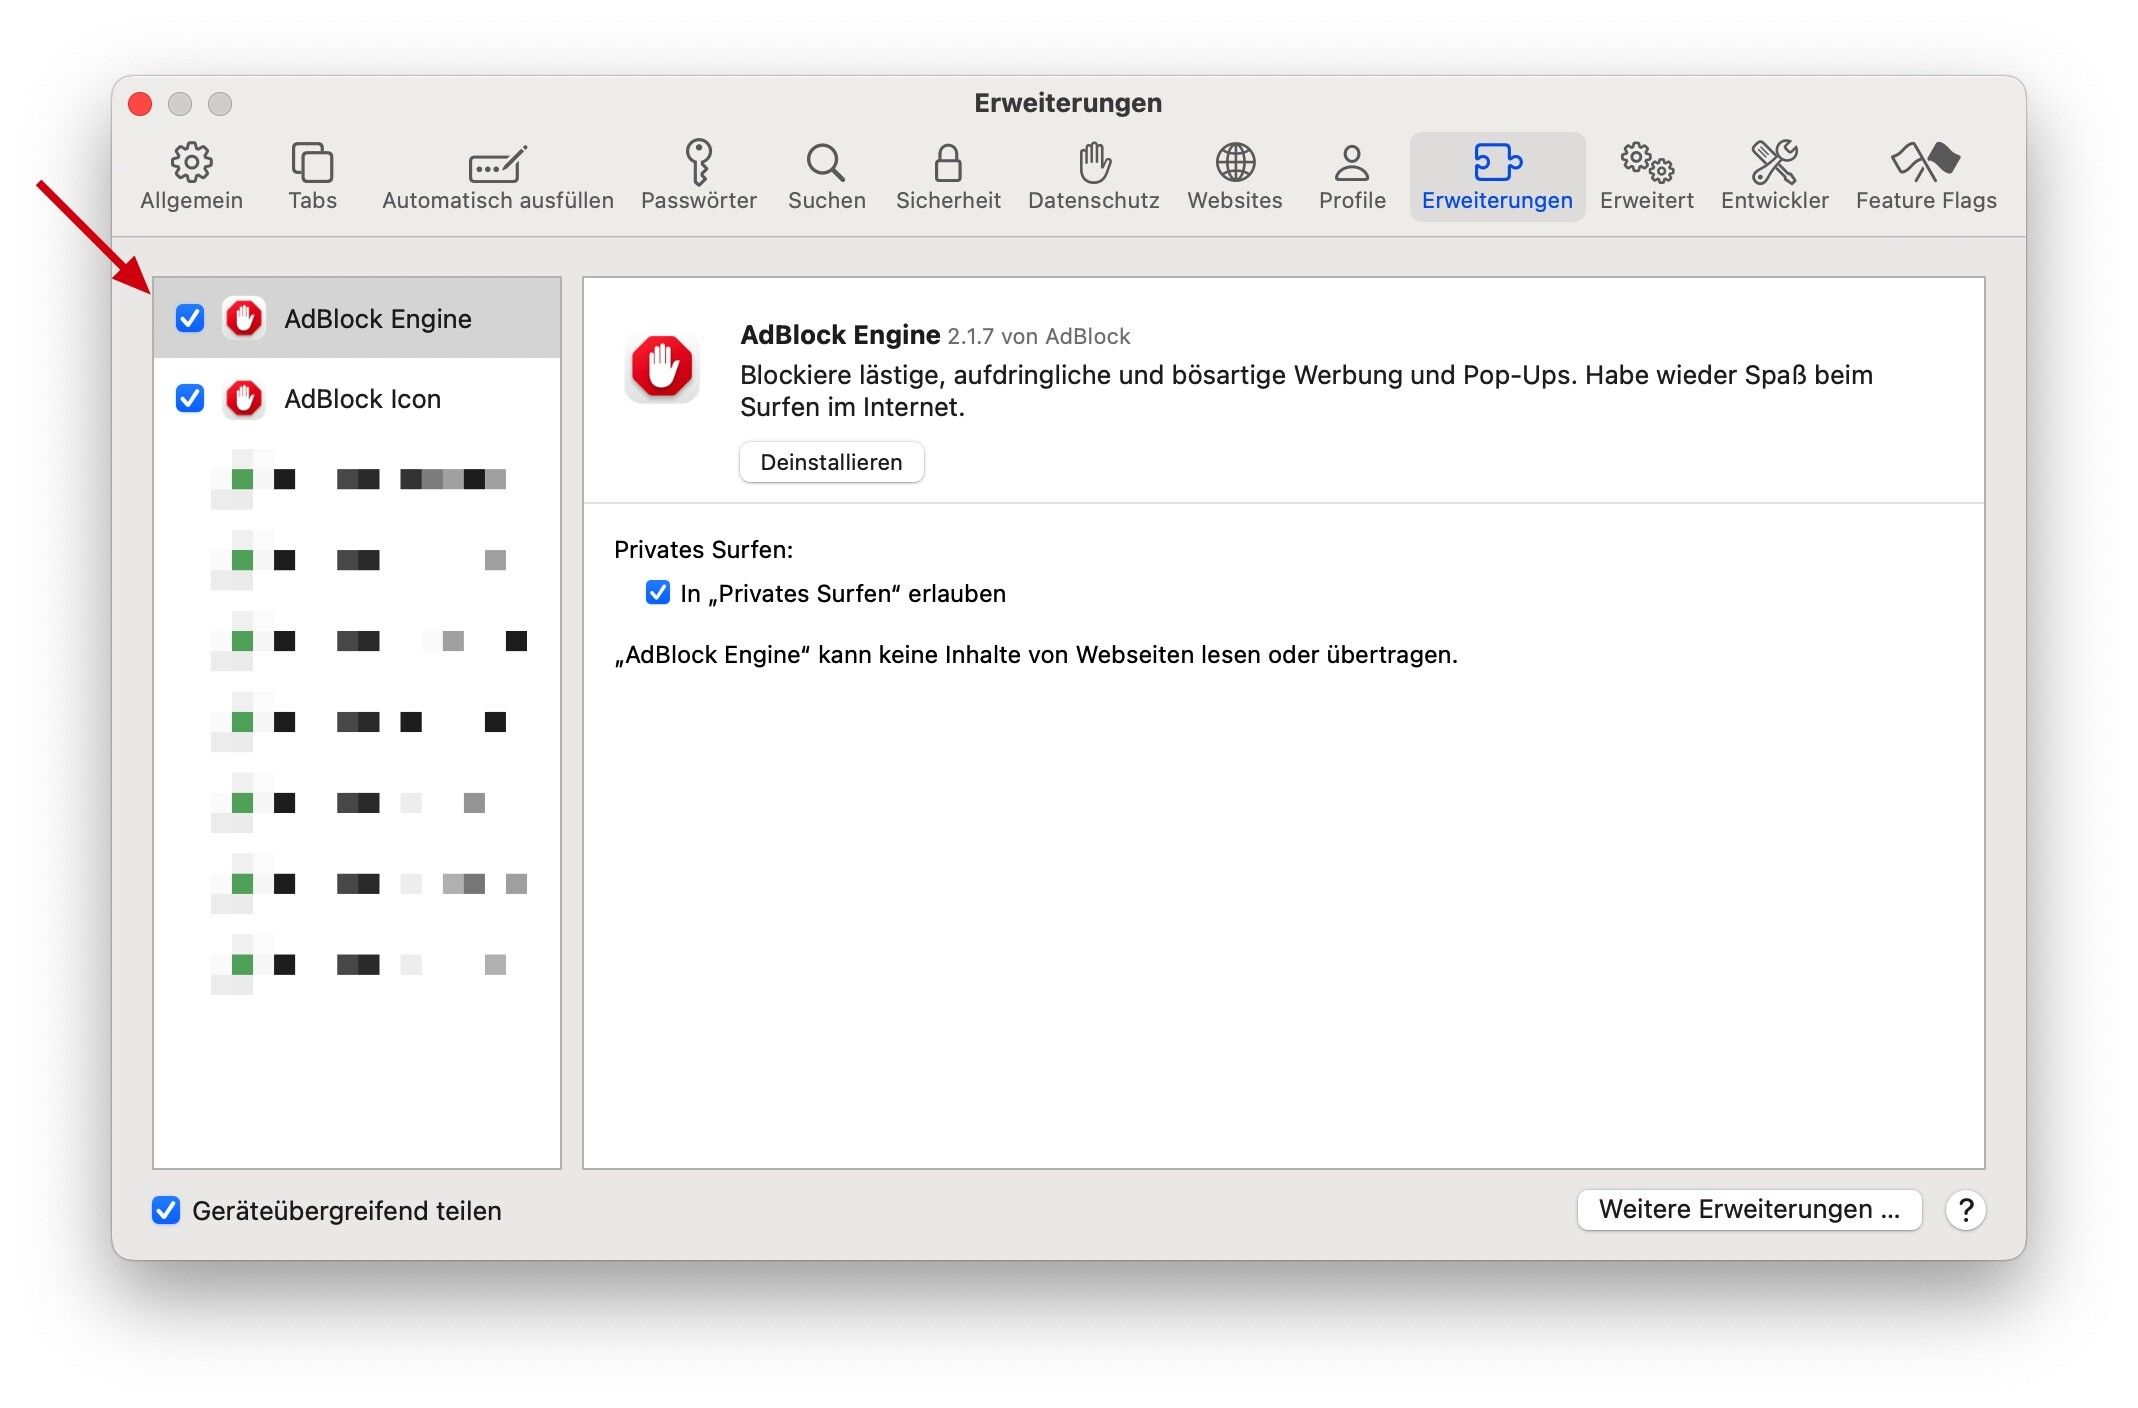Open the Feature Flags pane
The width and height of the screenshot is (2138, 1408).
[x=1925, y=176]
